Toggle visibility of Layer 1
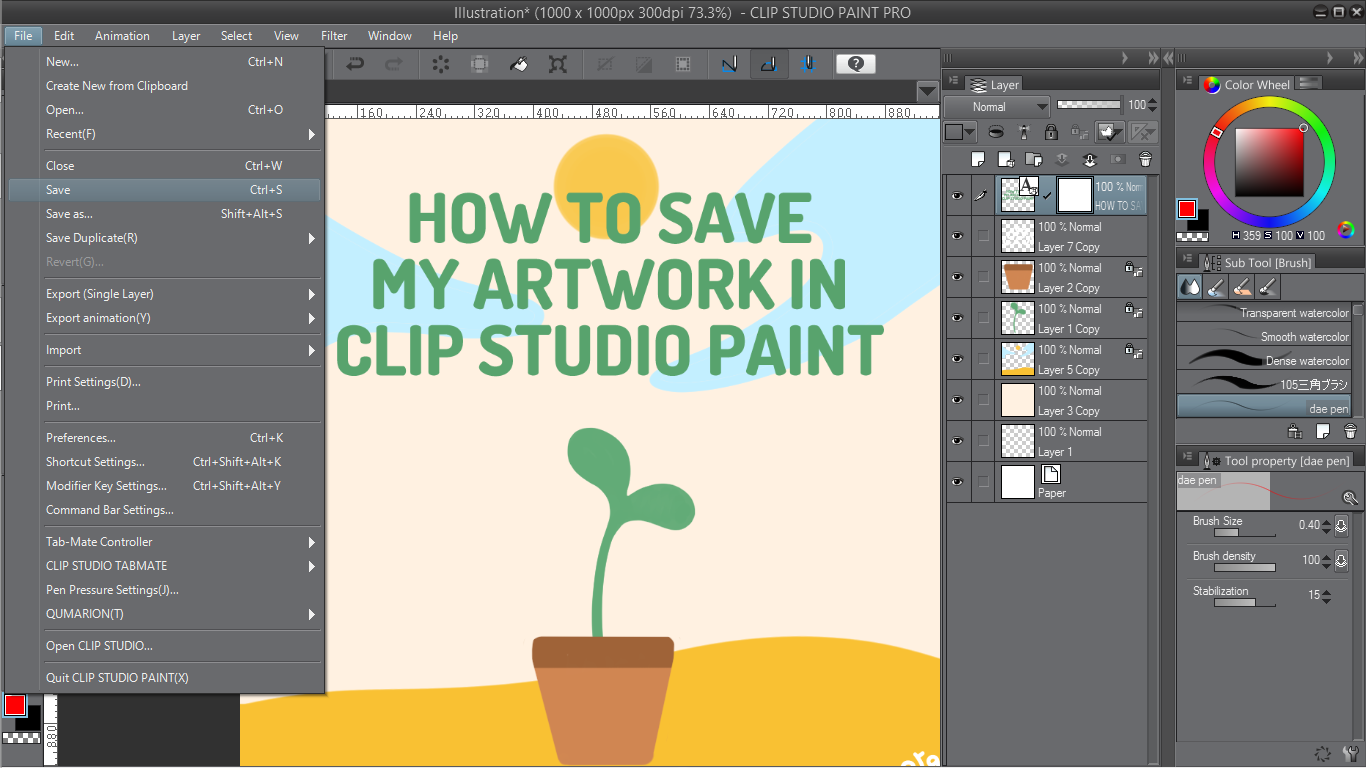The height and width of the screenshot is (768, 1366). [957, 440]
